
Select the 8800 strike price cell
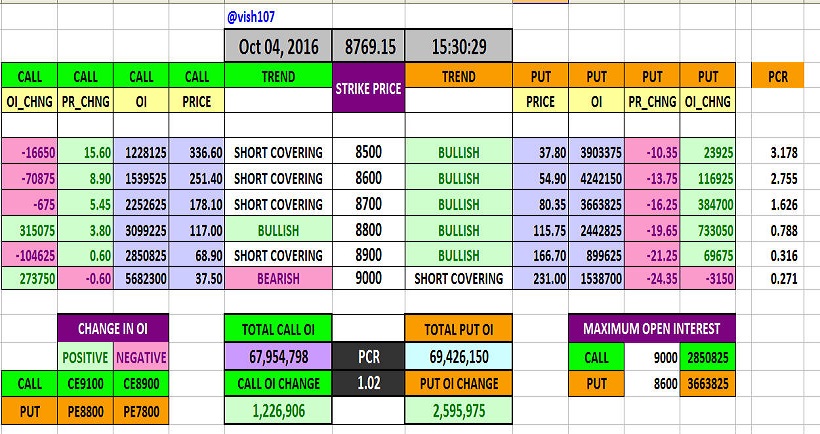[x=369, y=230]
